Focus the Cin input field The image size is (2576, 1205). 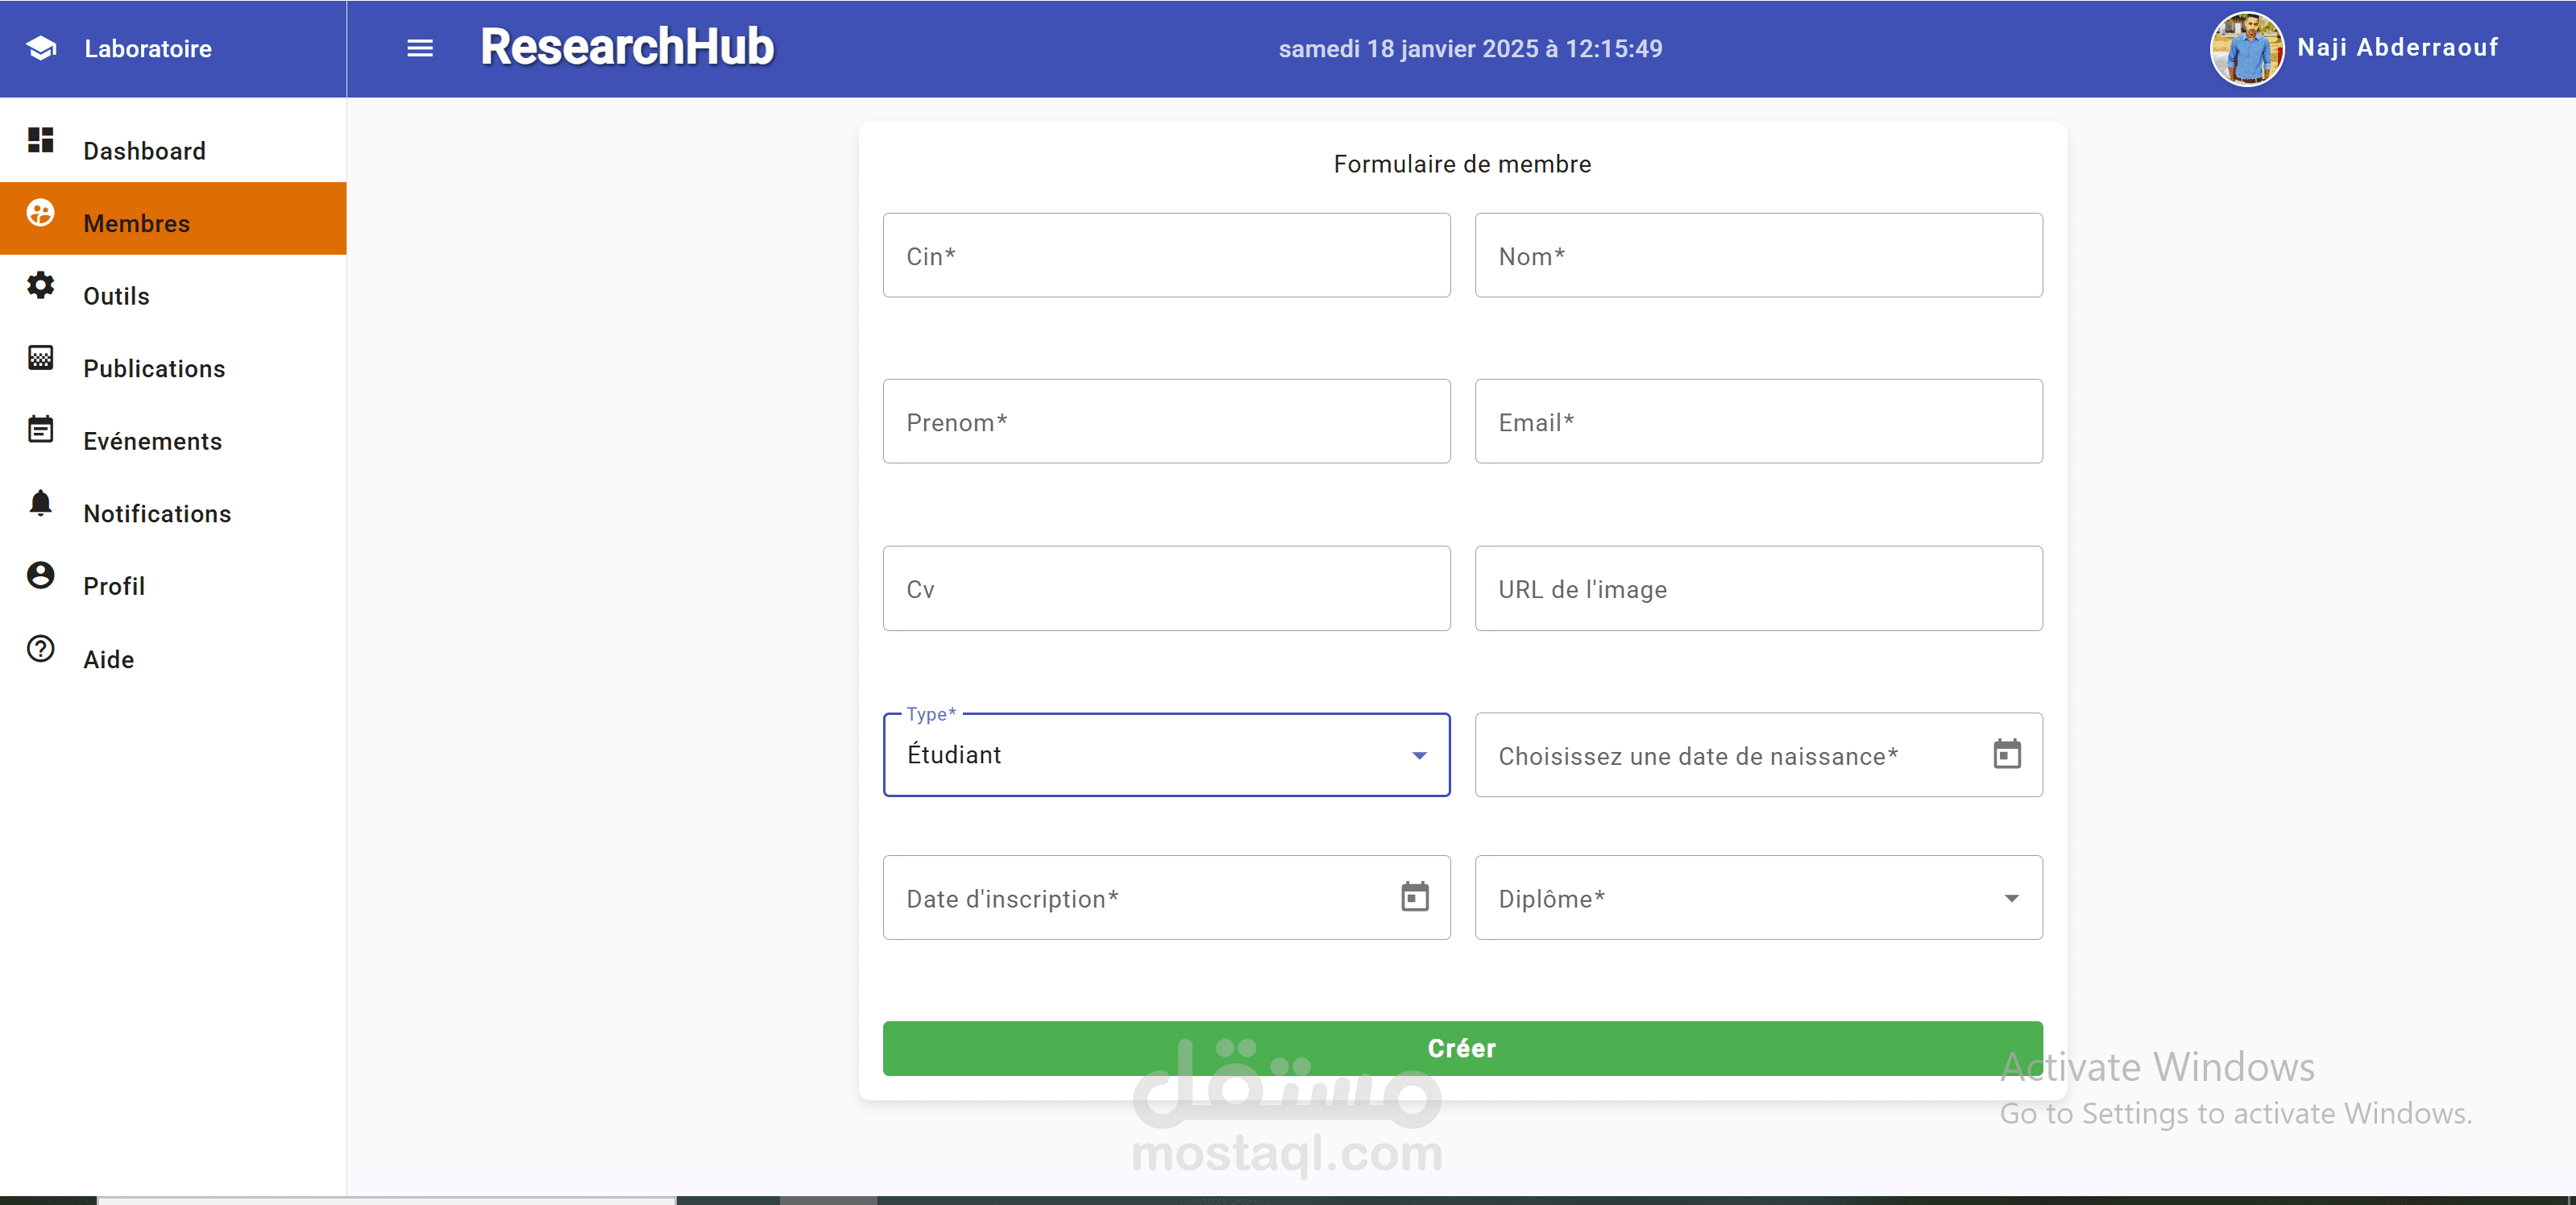[x=1166, y=256]
